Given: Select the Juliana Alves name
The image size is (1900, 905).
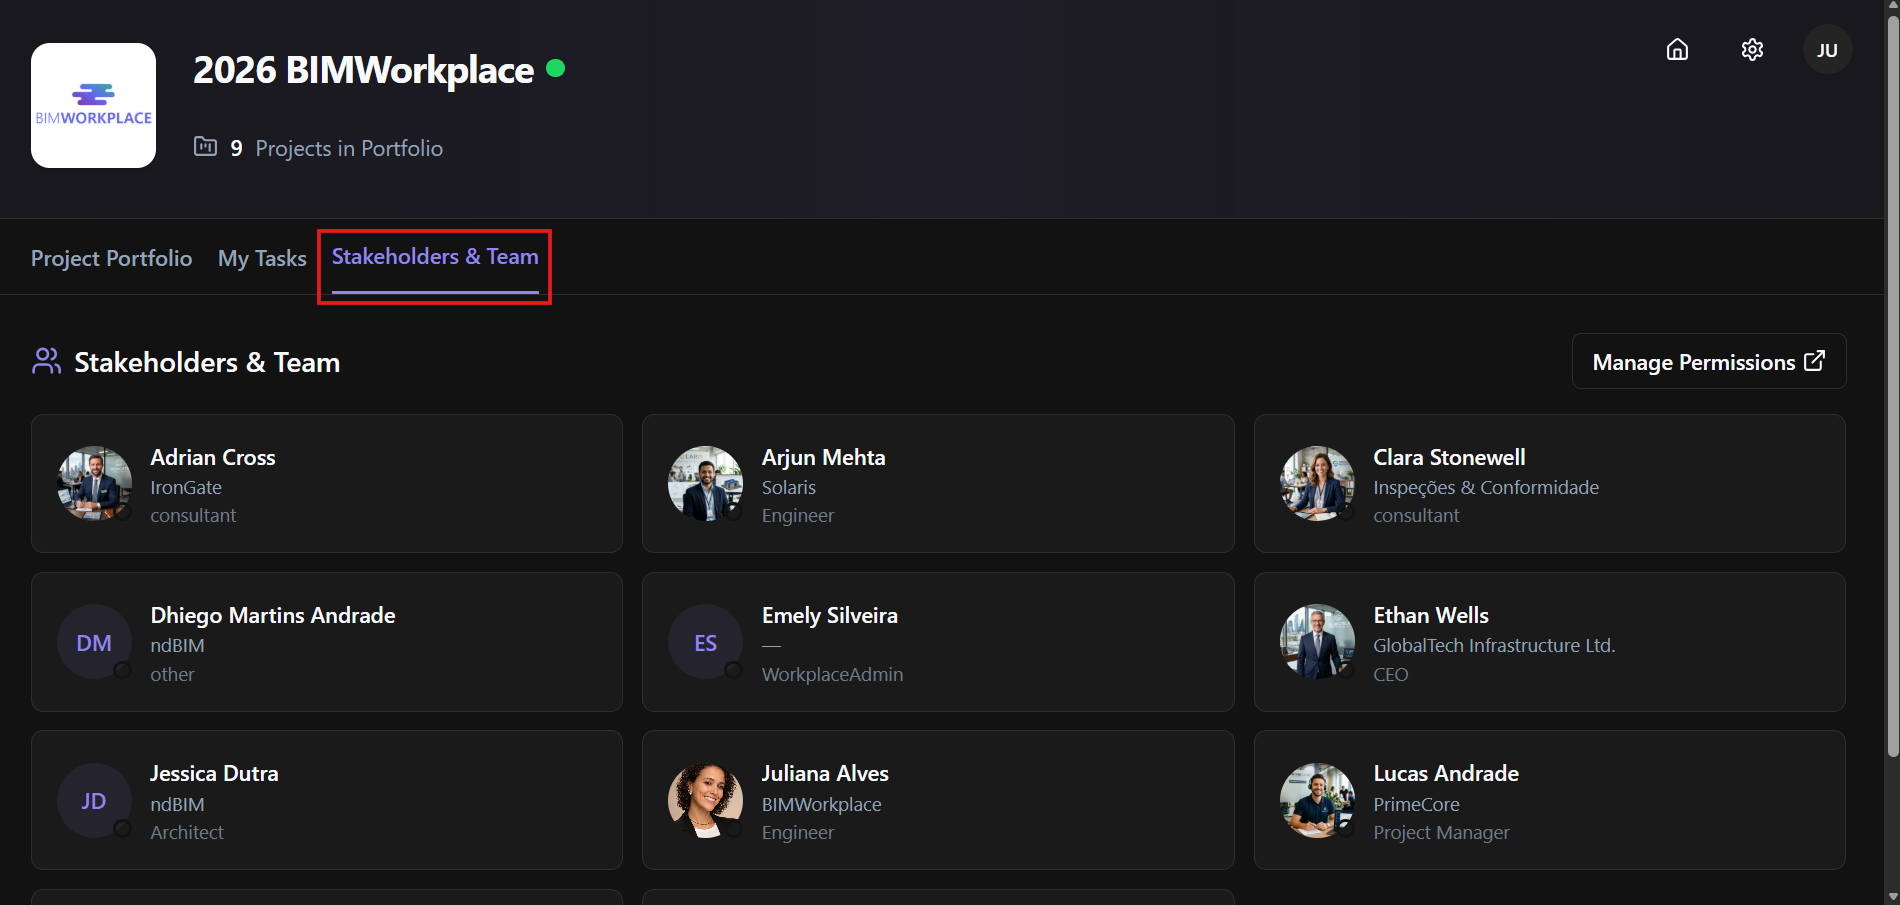Looking at the screenshot, I should [825, 773].
